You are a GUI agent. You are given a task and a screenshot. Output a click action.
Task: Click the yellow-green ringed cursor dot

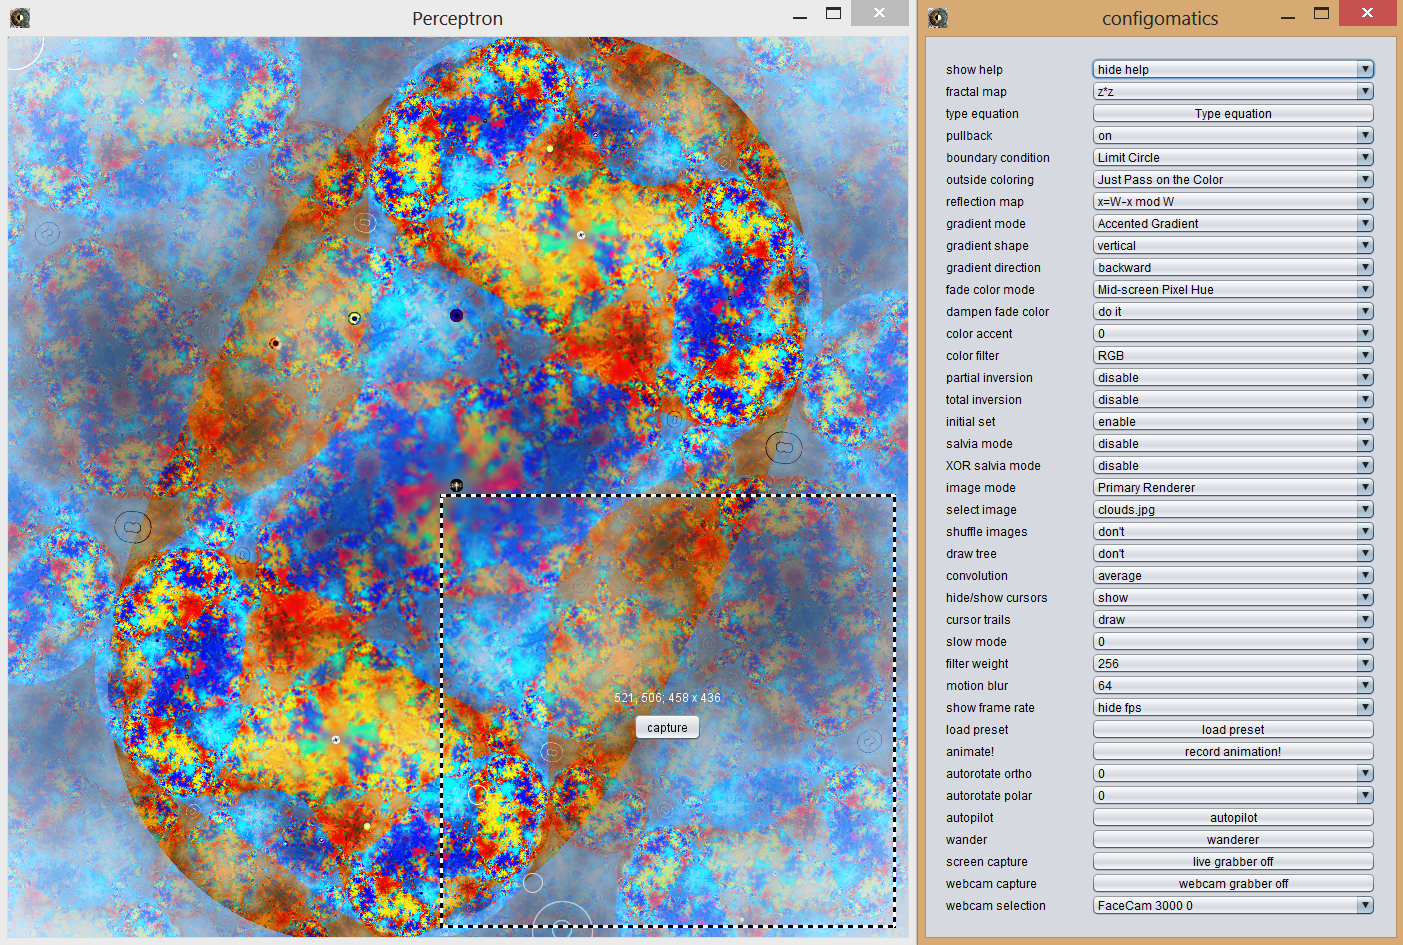click(354, 318)
